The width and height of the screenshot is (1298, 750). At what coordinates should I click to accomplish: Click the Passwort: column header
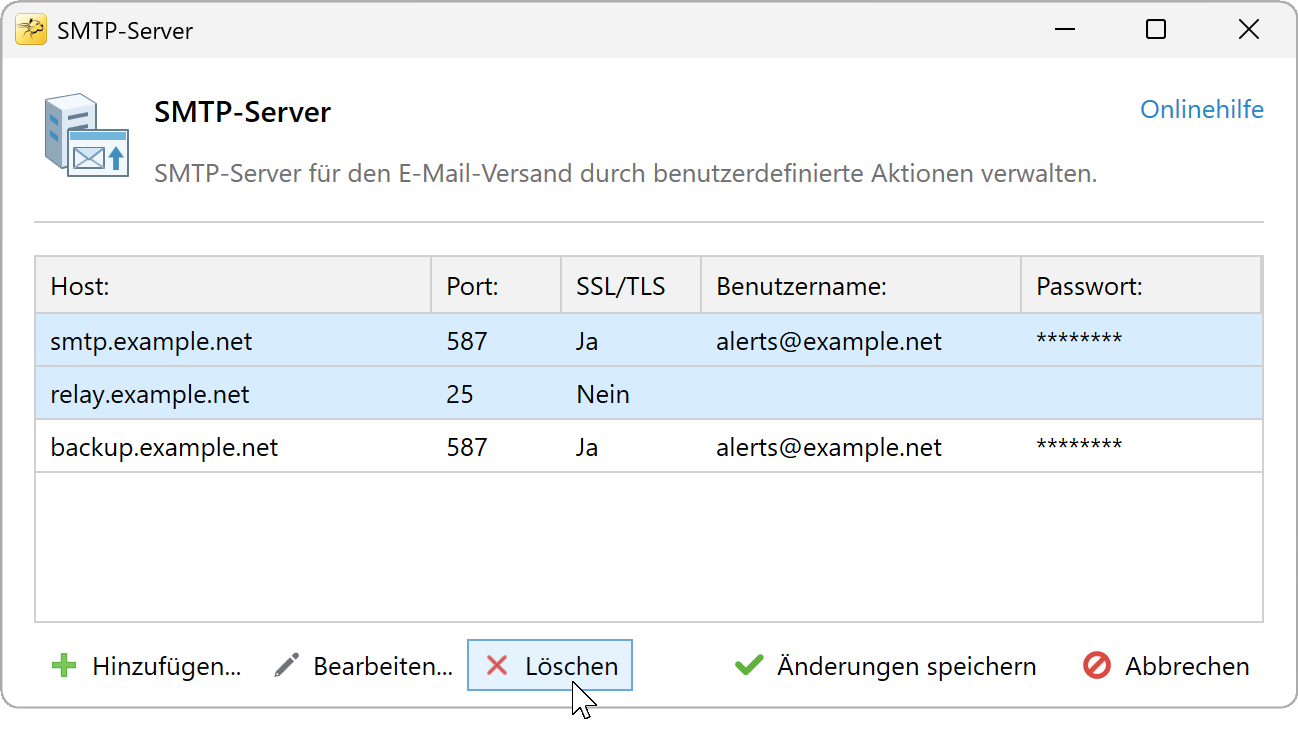[1141, 286]
